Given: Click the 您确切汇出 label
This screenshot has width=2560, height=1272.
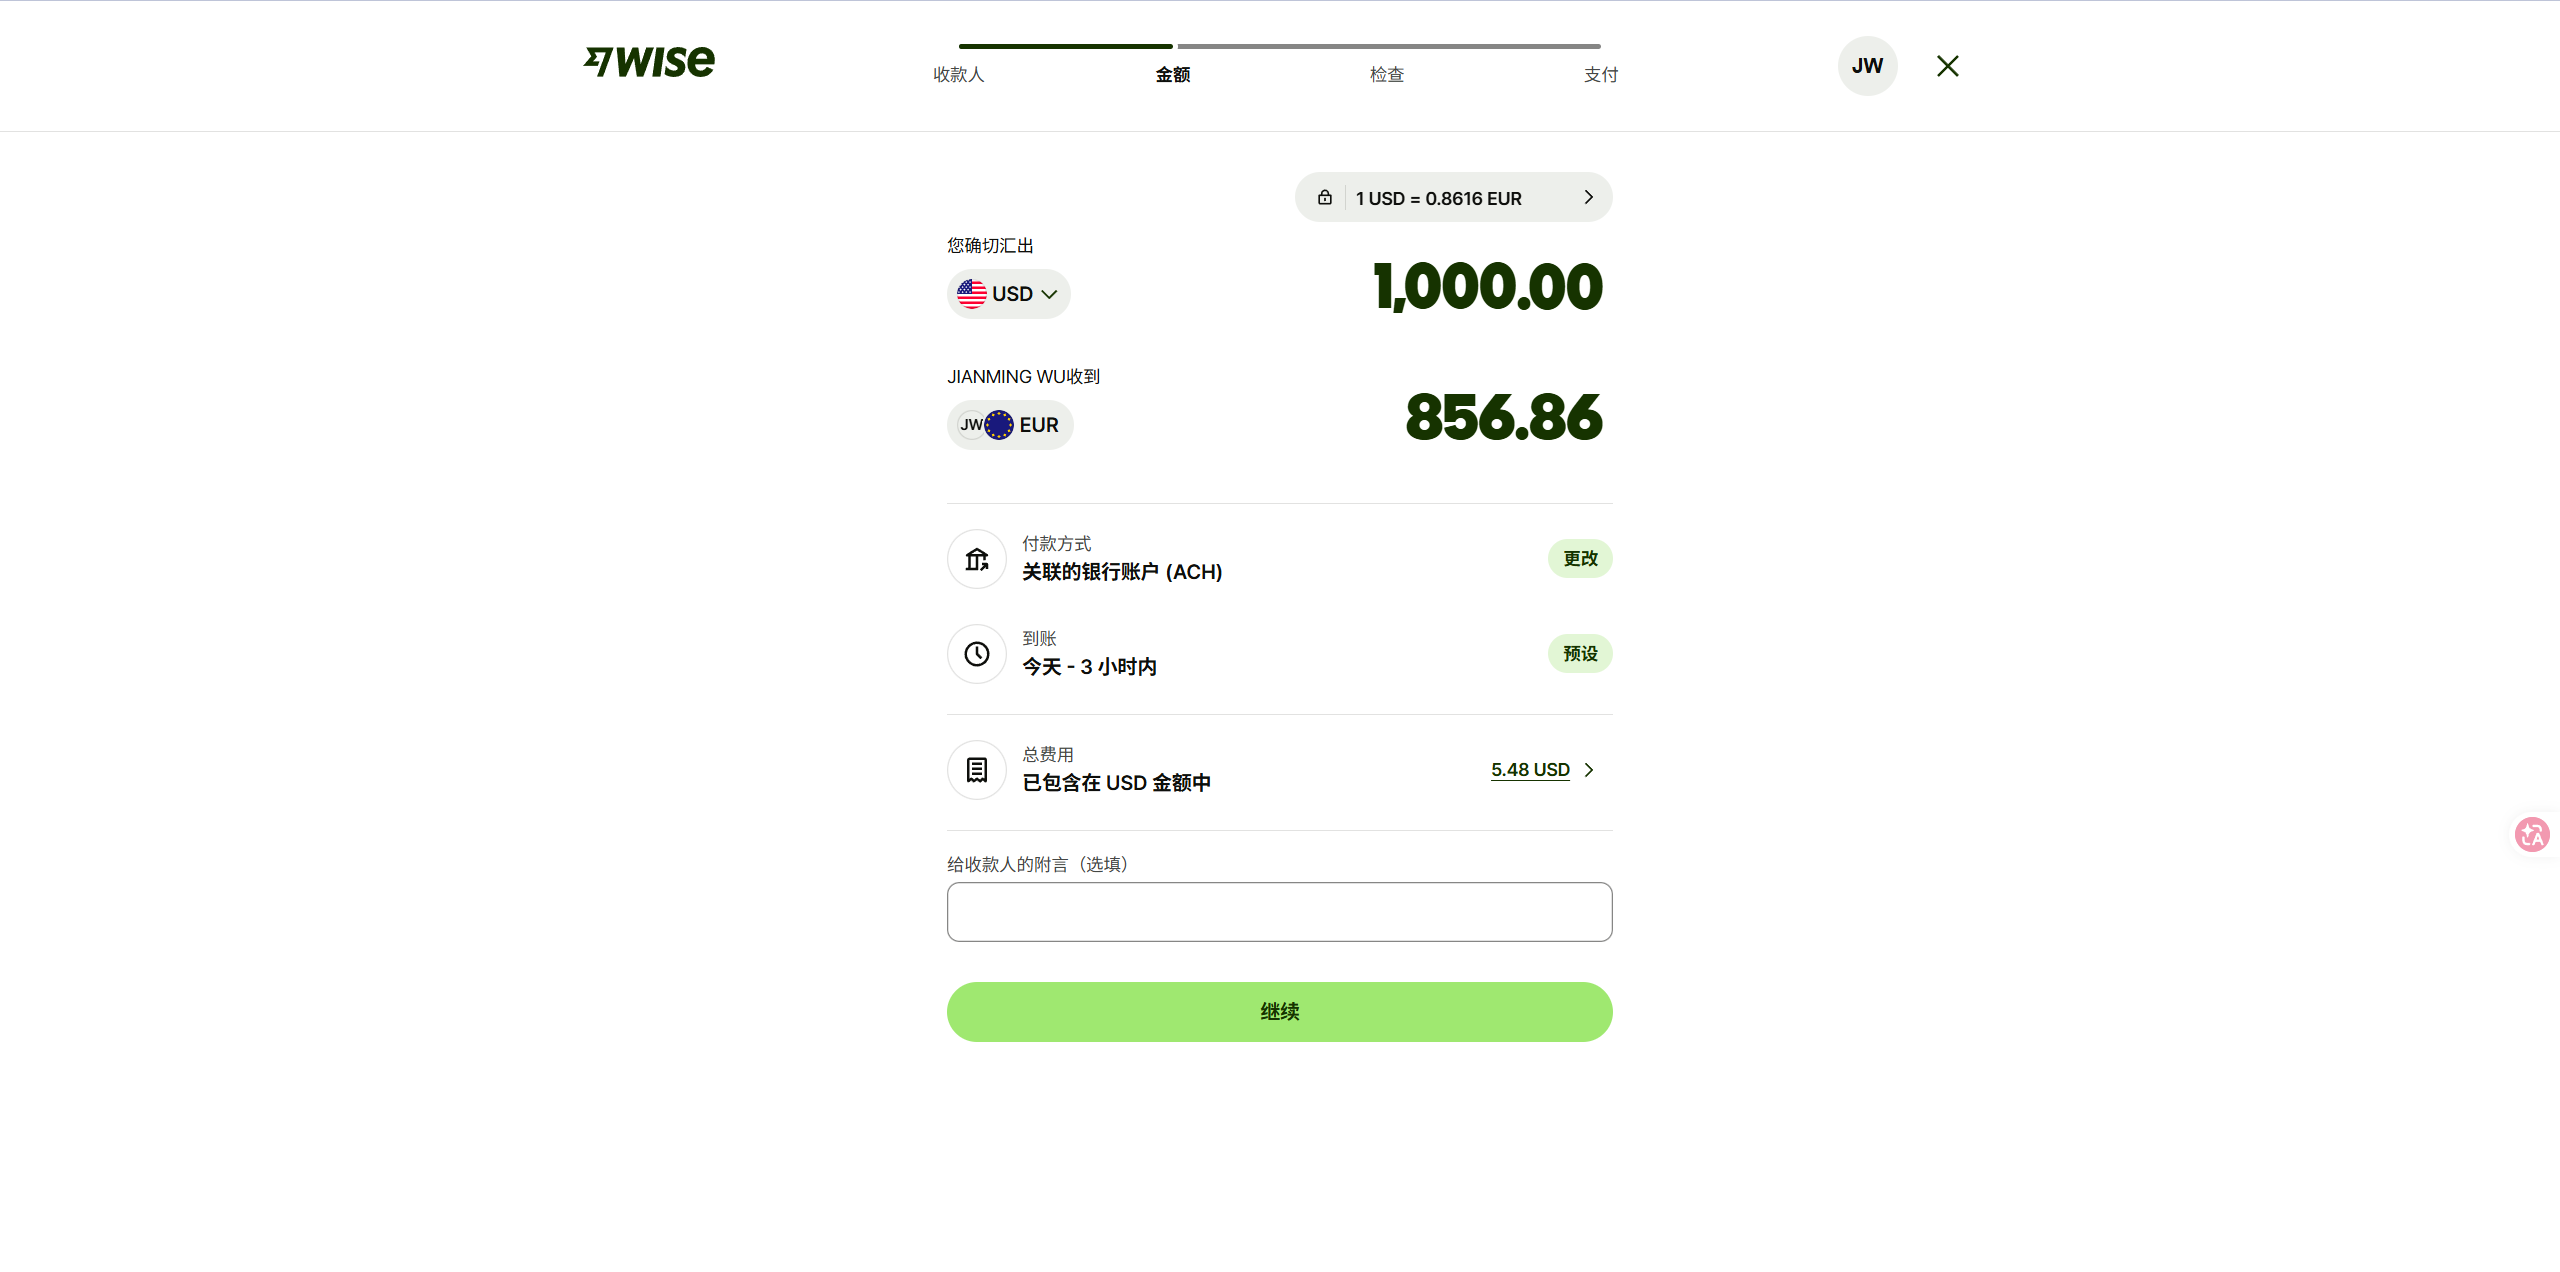Looking at the screenshot, I should point(990,246).
